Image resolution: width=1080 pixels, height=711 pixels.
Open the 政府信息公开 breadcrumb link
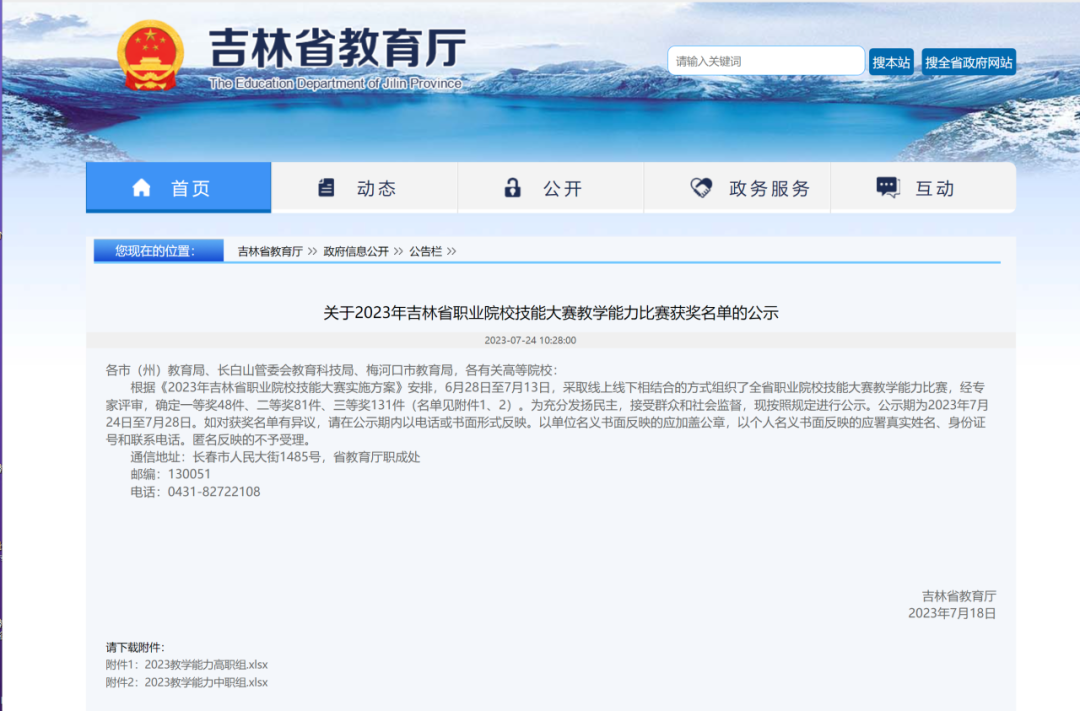click(x=356, y=251)
